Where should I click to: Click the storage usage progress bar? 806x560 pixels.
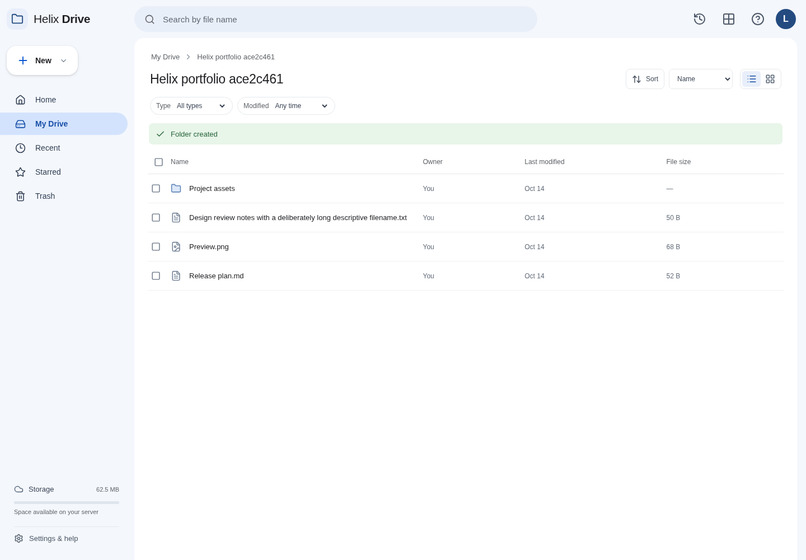coord(66,502)
